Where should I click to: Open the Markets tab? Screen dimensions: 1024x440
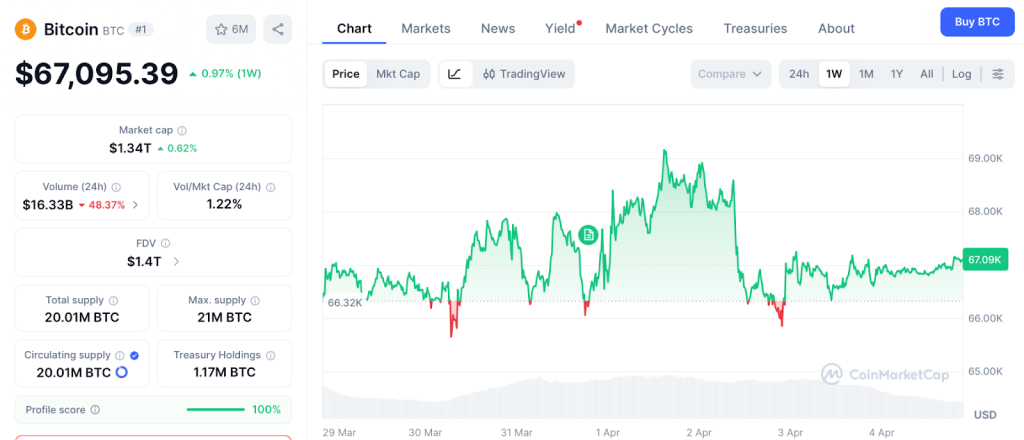tap(426, 28)
